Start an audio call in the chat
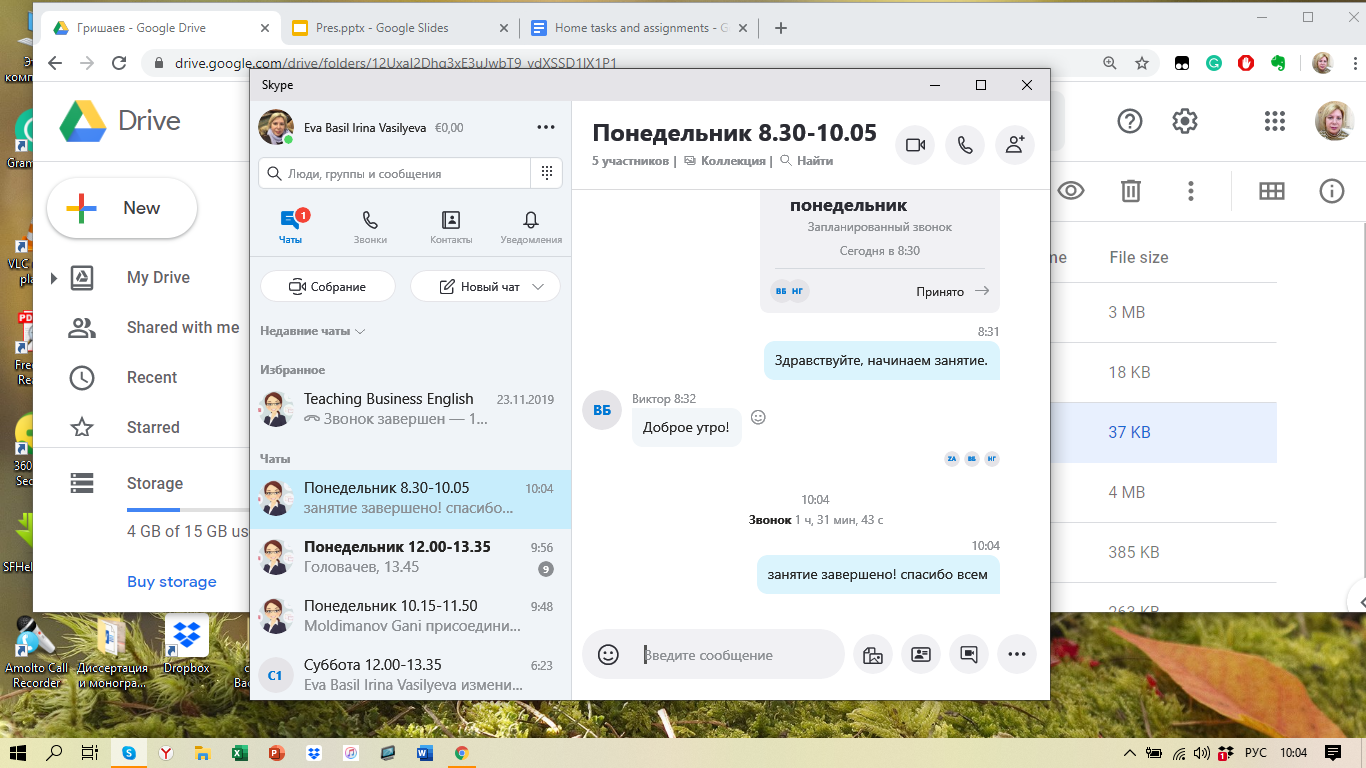The width and height of the screenshot is (1366, 768). pyautogui.click(x=964, y=145)
